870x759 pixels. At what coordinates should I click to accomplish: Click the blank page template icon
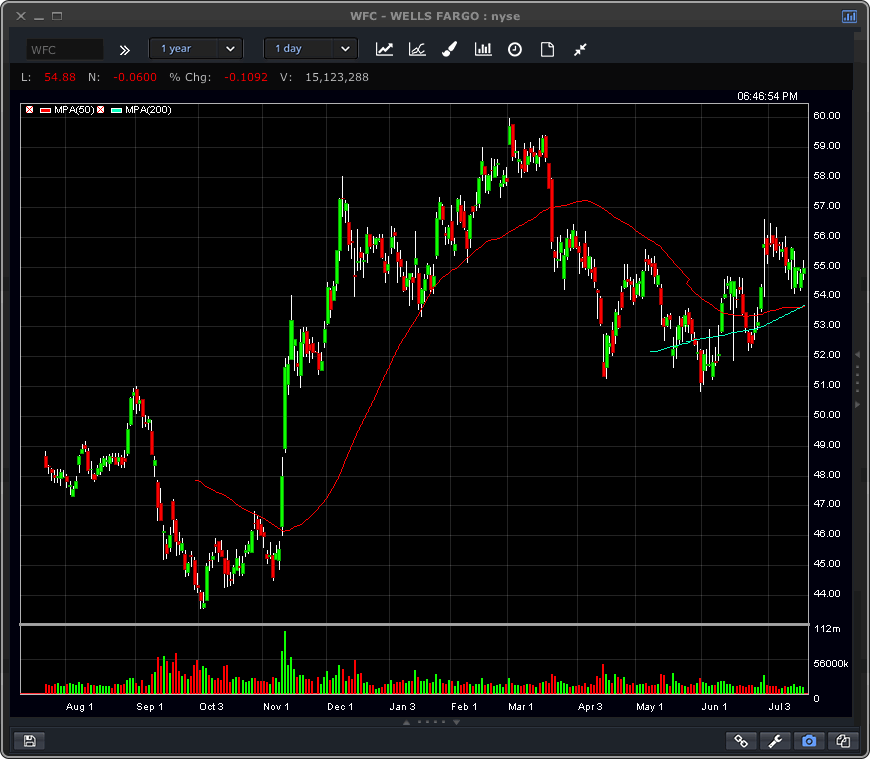tap(547, 49)
